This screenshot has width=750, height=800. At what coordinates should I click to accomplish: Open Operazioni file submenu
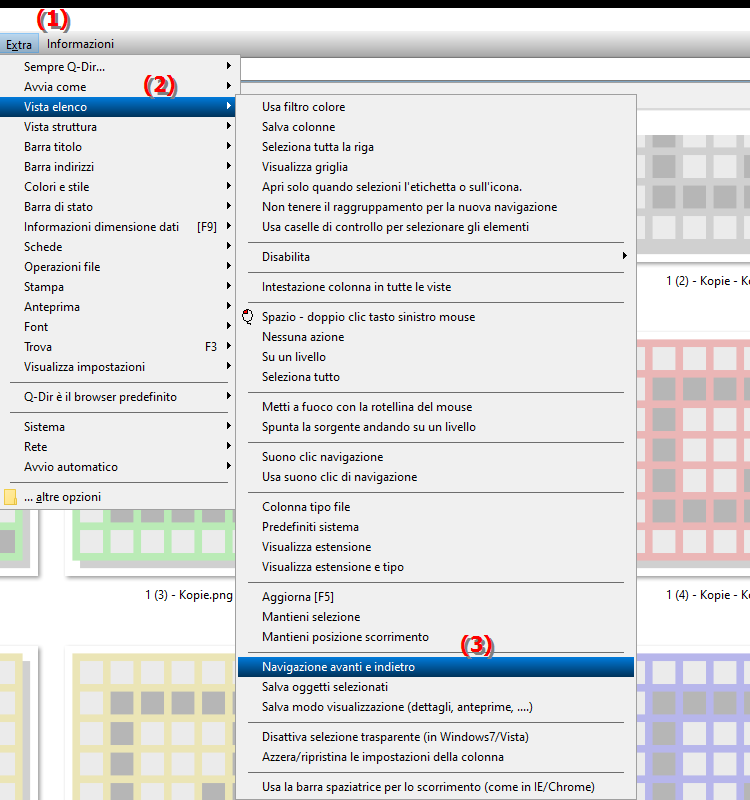tap(117, 266)
